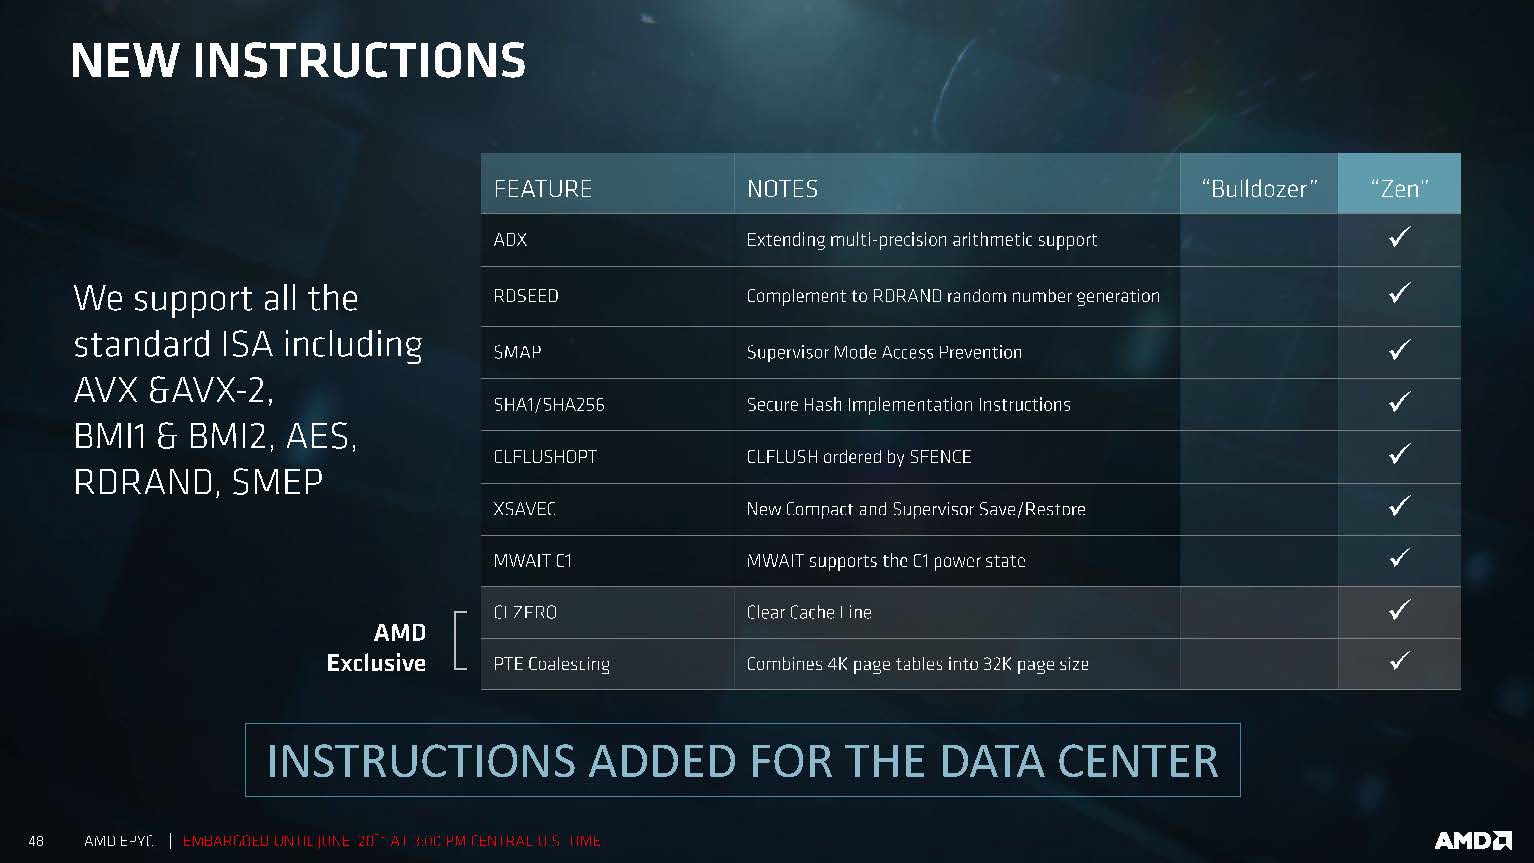Click the checkmark in the ADX row
Image resolution: width=1534 pixels, height=863 pixels.
point(1400,237)
